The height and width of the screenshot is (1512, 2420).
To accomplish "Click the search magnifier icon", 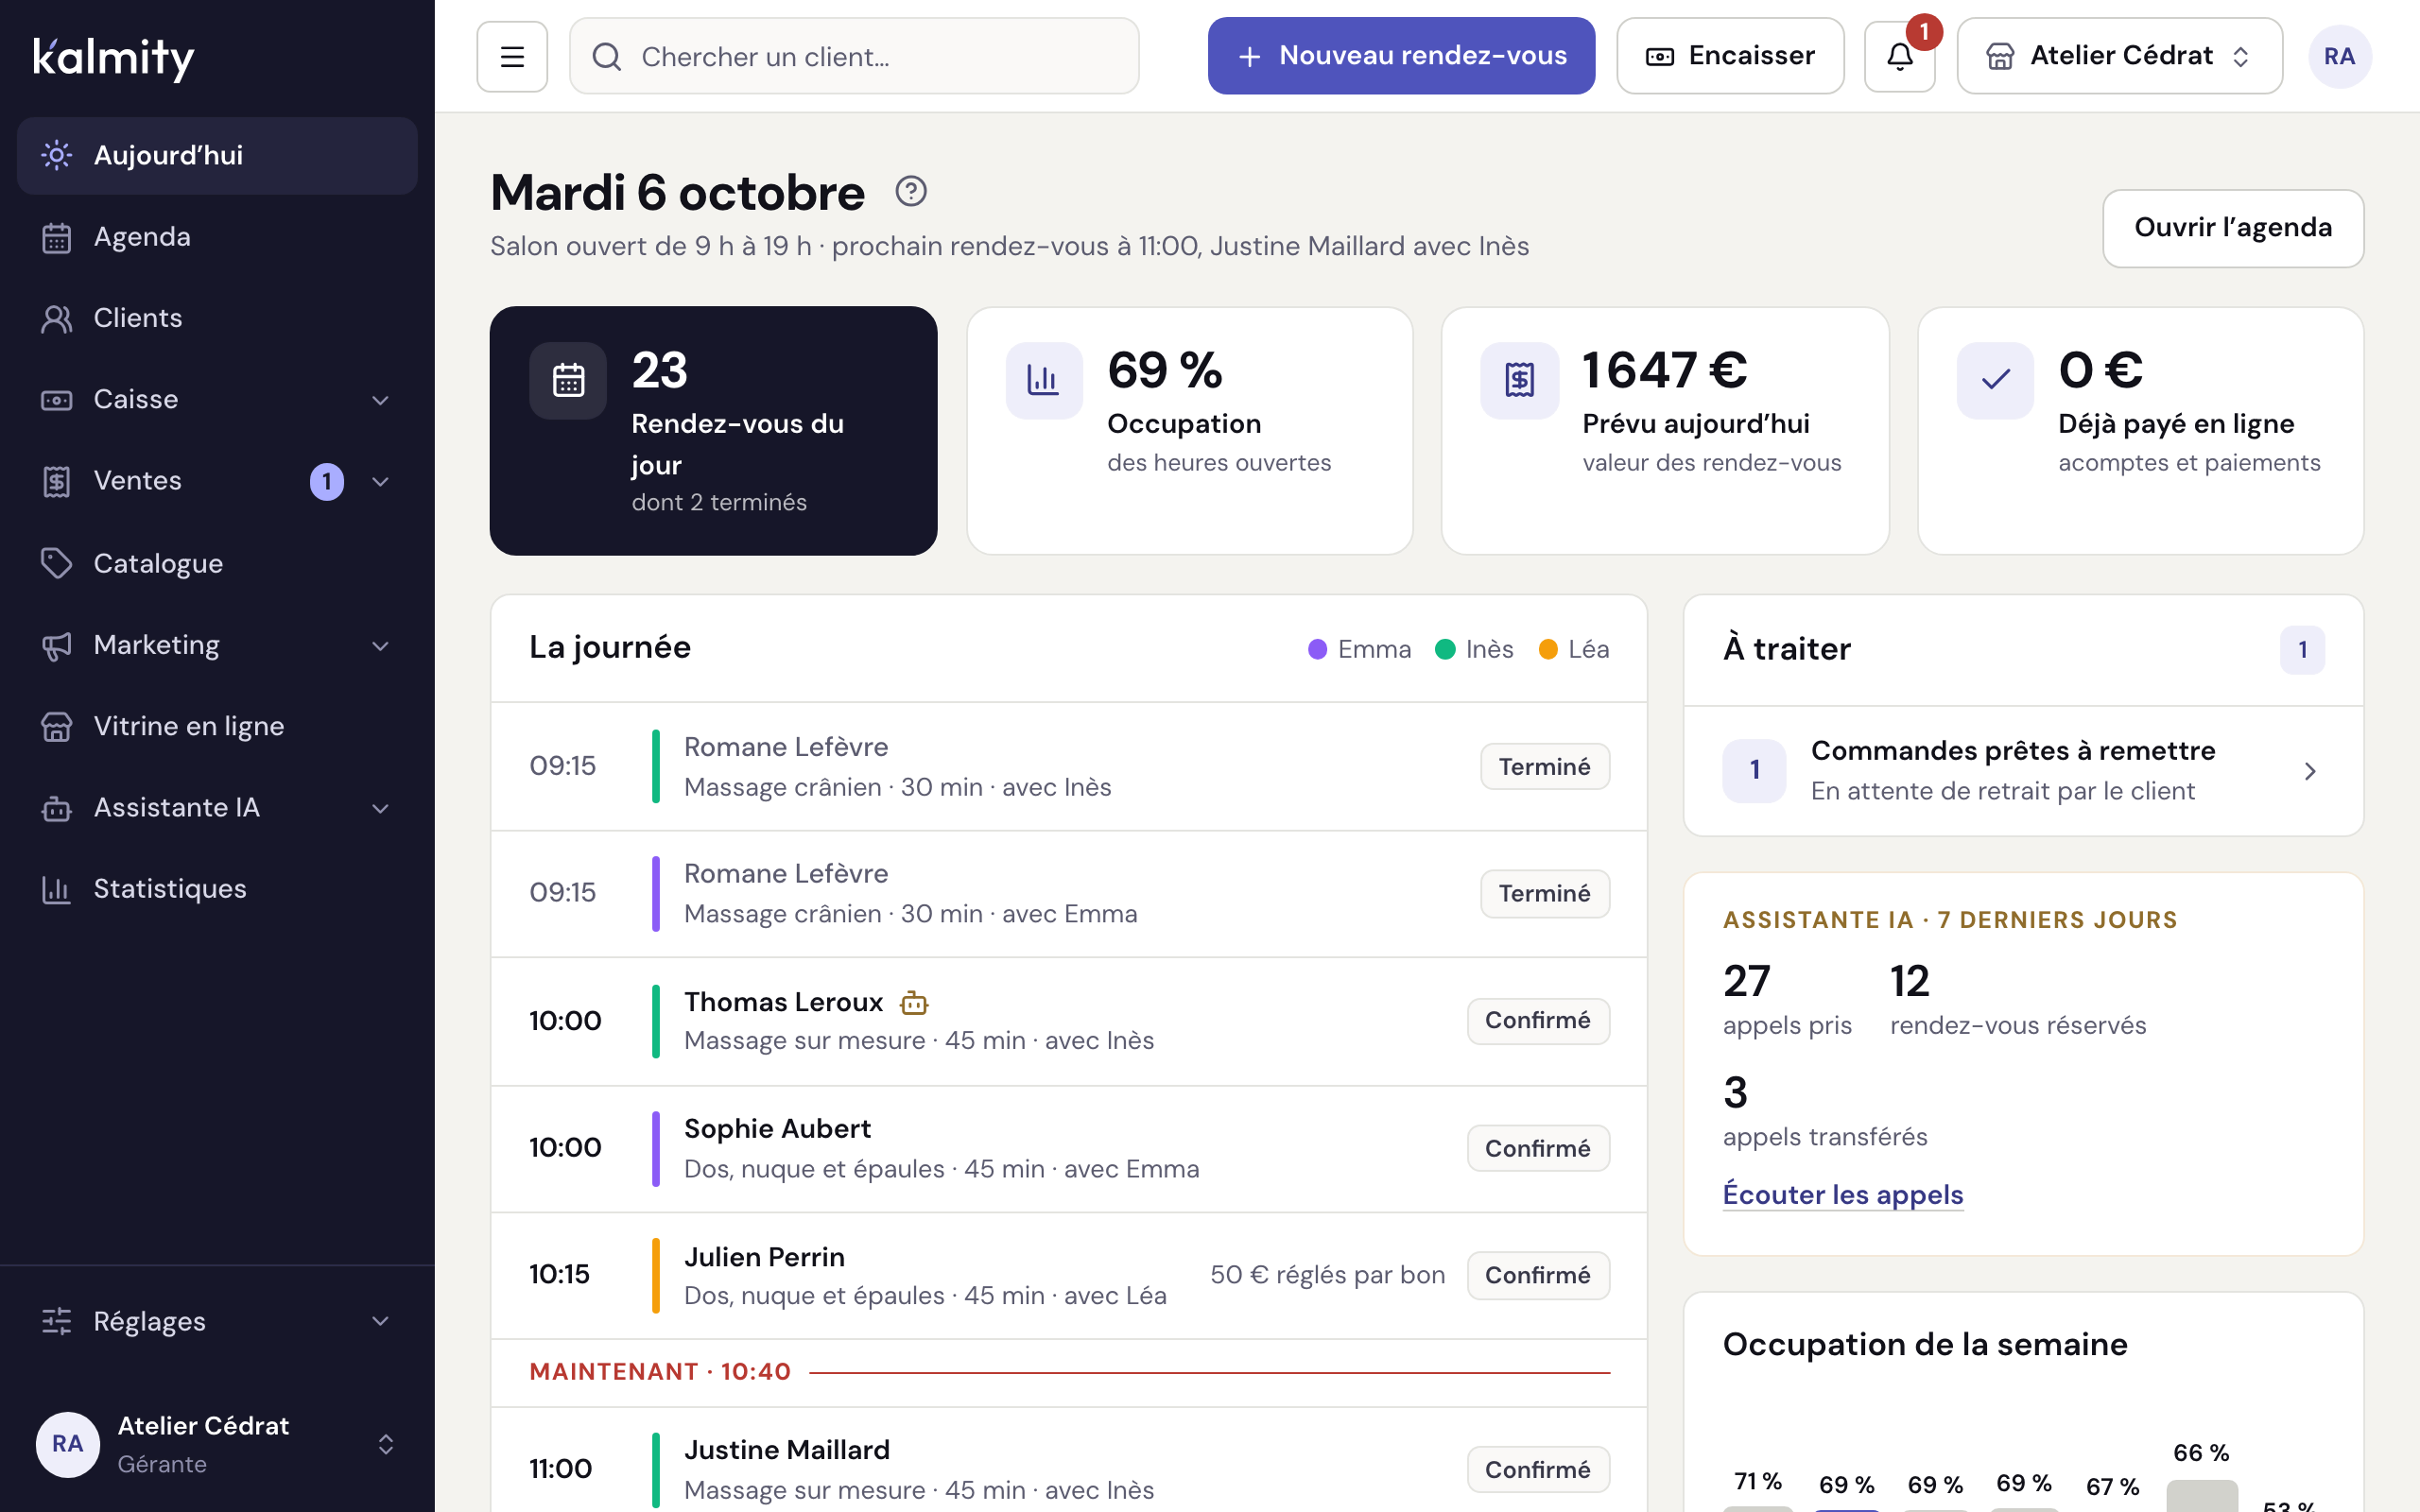I will click(x=607, y=56).
